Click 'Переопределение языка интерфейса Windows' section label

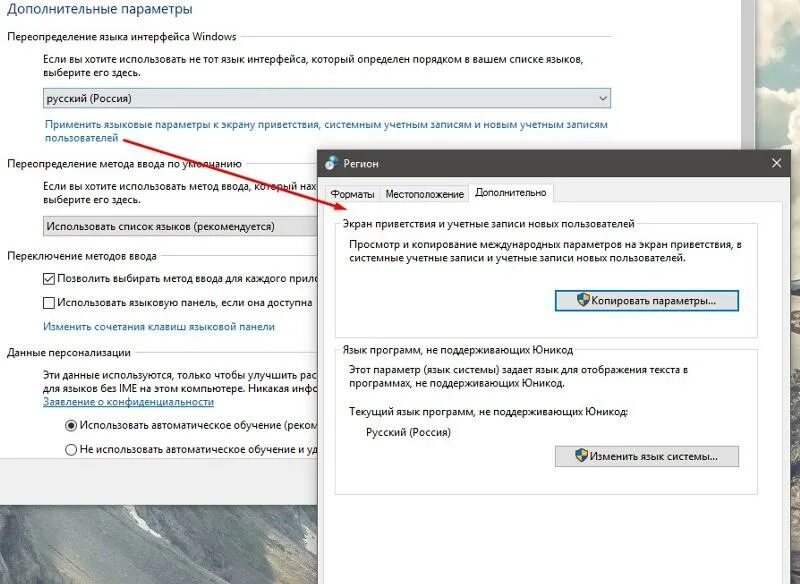point(121,37)
